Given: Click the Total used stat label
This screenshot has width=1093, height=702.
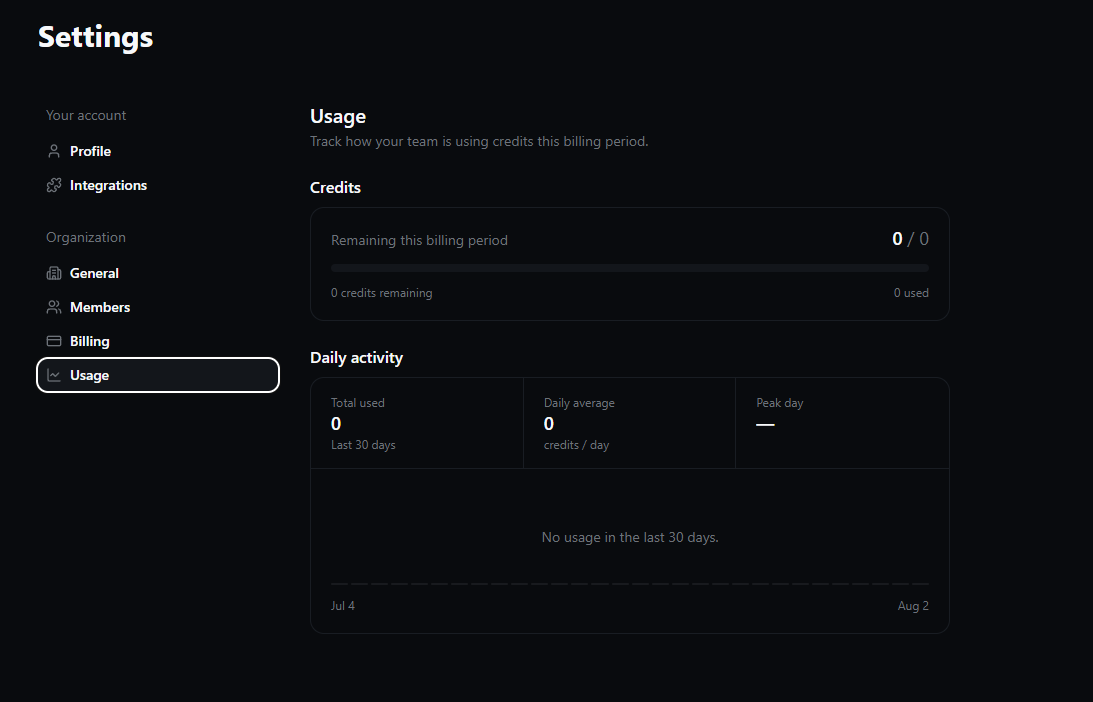Looking at the screenshot, I should [x=358, y=403].
